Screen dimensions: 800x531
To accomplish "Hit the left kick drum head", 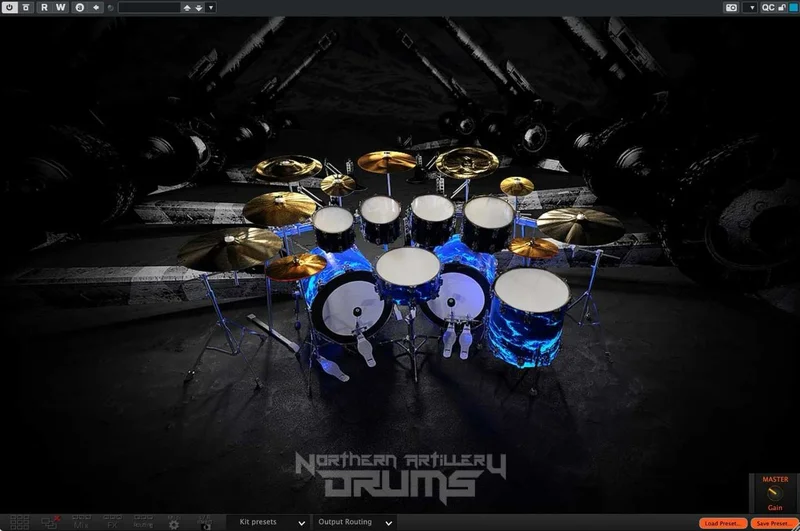I will (351, 307).
